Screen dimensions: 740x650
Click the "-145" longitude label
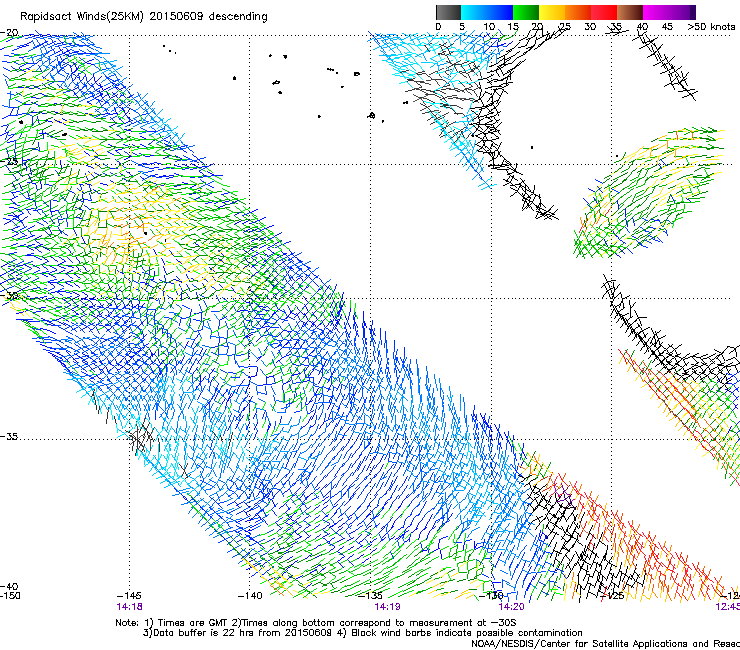[129, 596]
